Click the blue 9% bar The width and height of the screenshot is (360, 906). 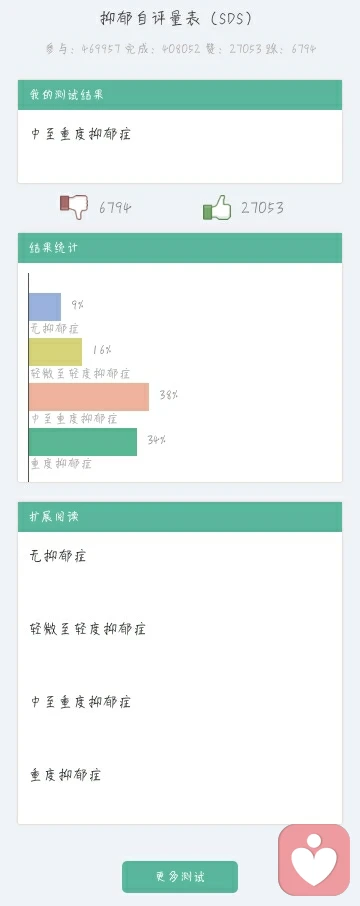coord(45,307)
